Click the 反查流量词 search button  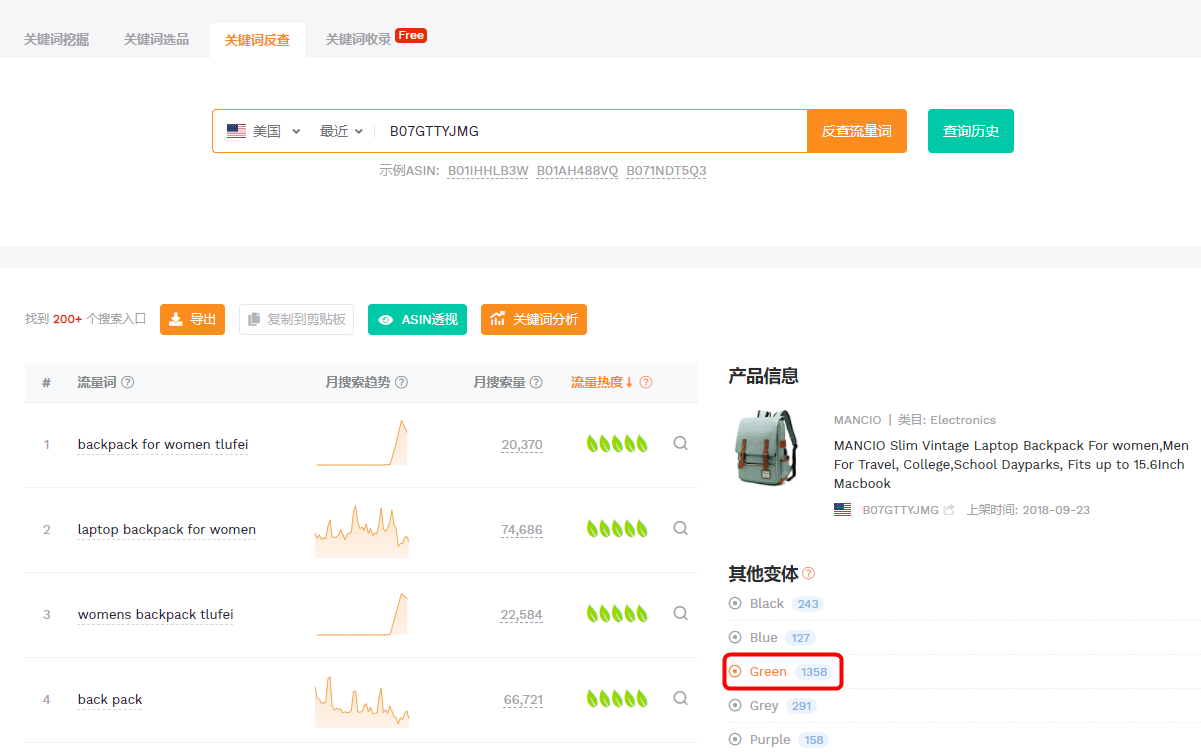(857, 131)
